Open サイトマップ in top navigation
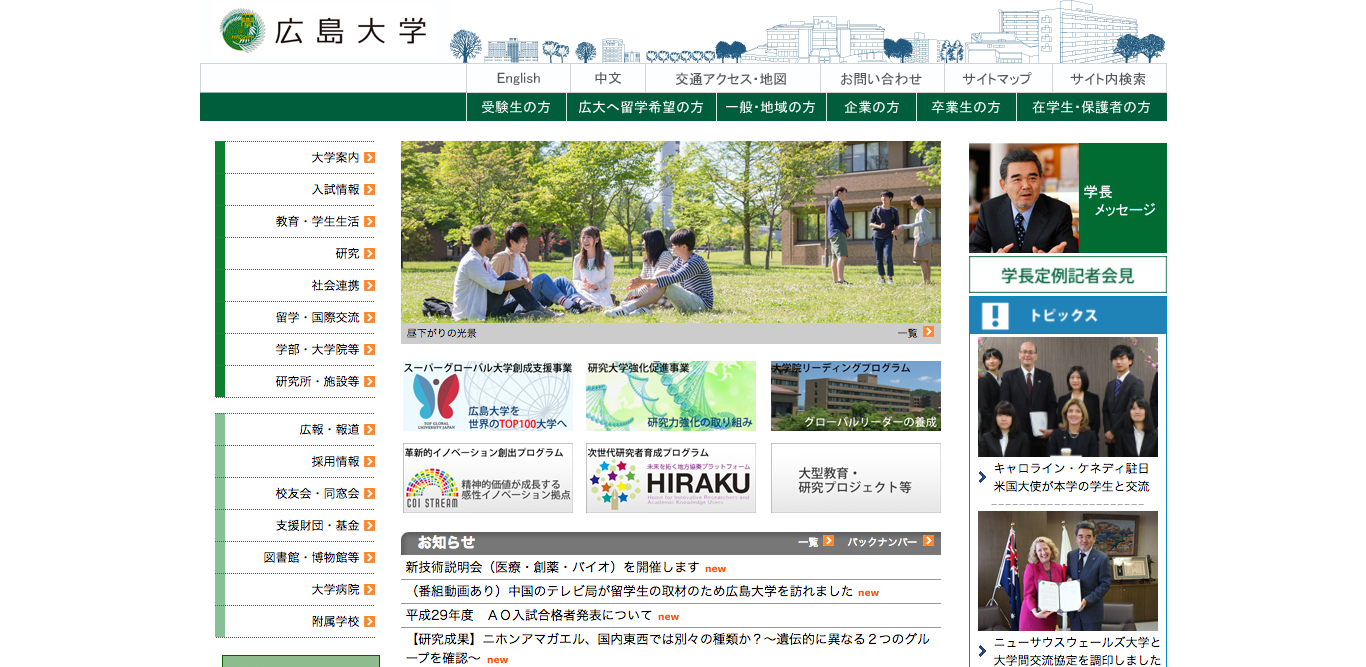The width and height of the screenshot is (1366, 667). pos(998,79)
